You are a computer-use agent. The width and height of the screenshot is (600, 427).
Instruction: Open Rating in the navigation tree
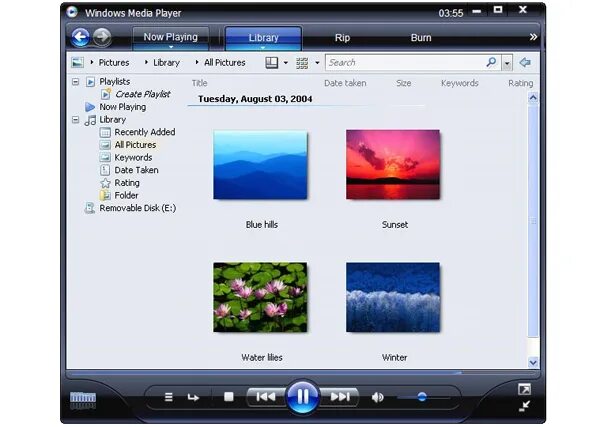tap(127, 183)
